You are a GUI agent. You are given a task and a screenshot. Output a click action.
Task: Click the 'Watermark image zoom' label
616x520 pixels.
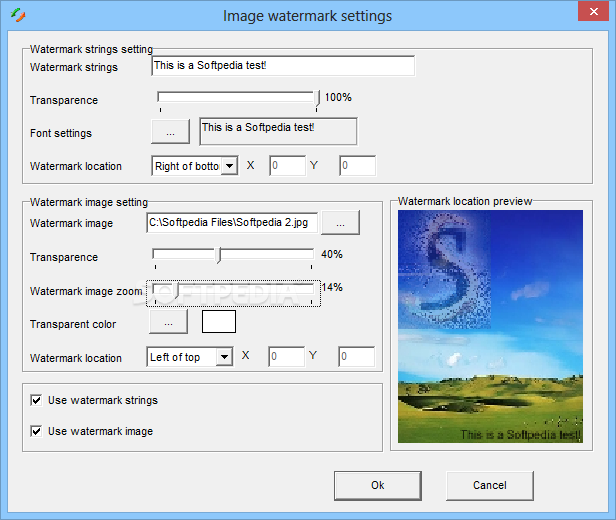(x=86, y=291)
